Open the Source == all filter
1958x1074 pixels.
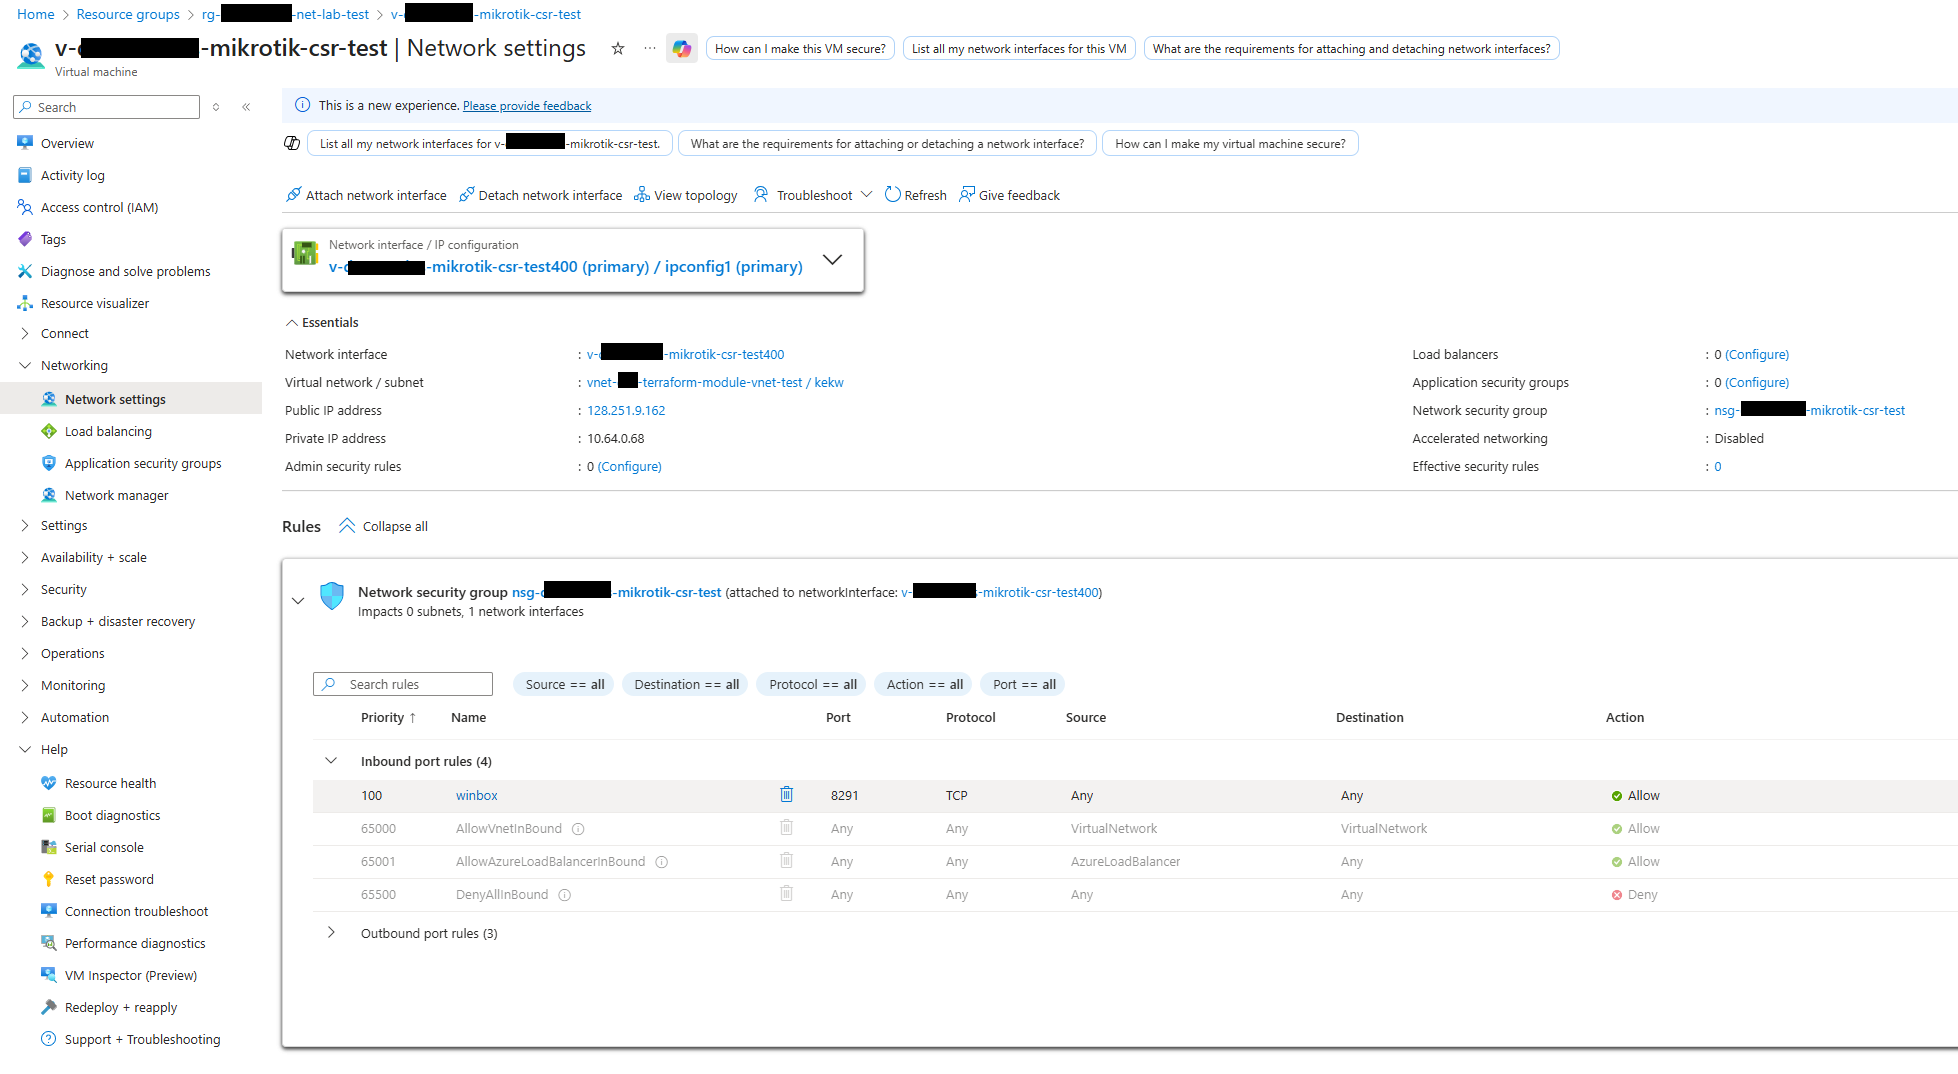(x=565, y=684)
